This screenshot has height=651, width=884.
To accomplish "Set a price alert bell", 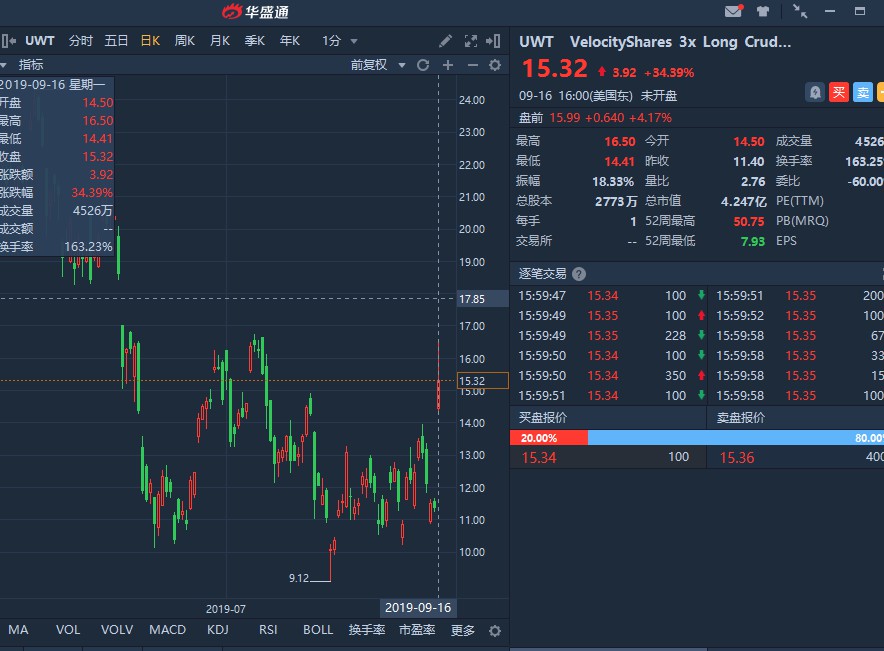I will pos(815,92).
